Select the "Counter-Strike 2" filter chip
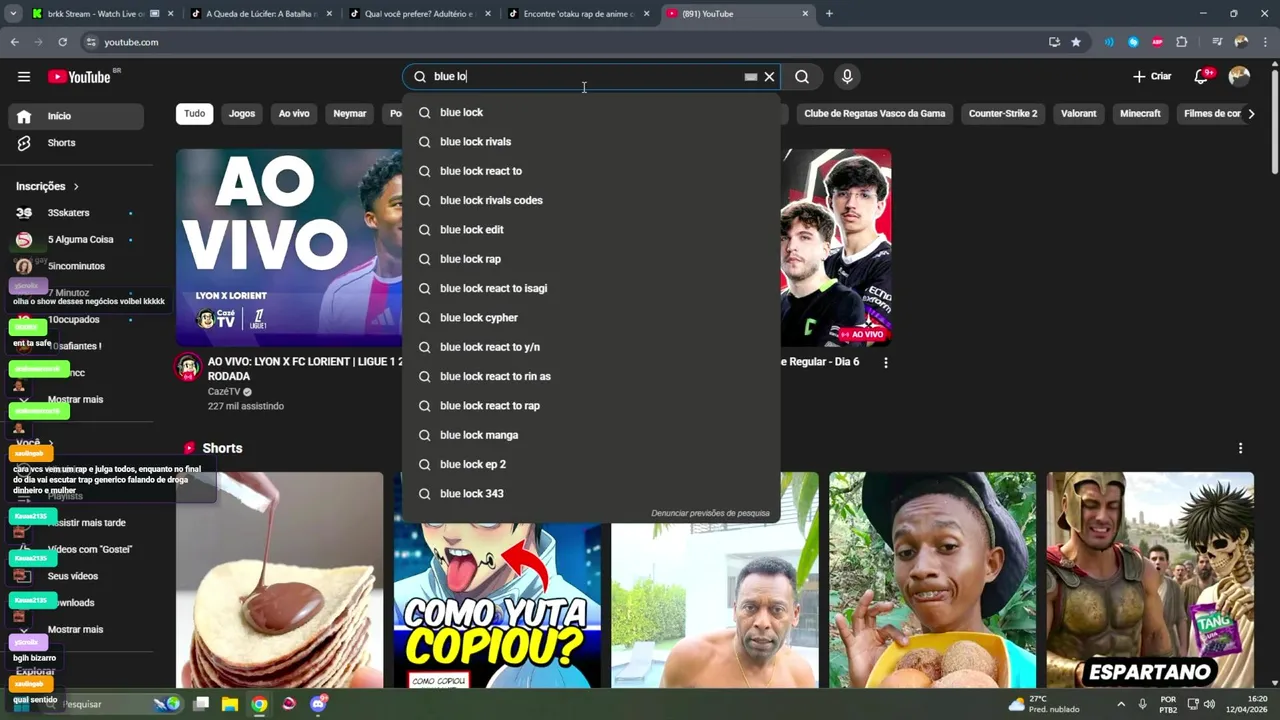Image resolution: width=1280 pixels, height=720 pixels. [x=1003, y=113]
